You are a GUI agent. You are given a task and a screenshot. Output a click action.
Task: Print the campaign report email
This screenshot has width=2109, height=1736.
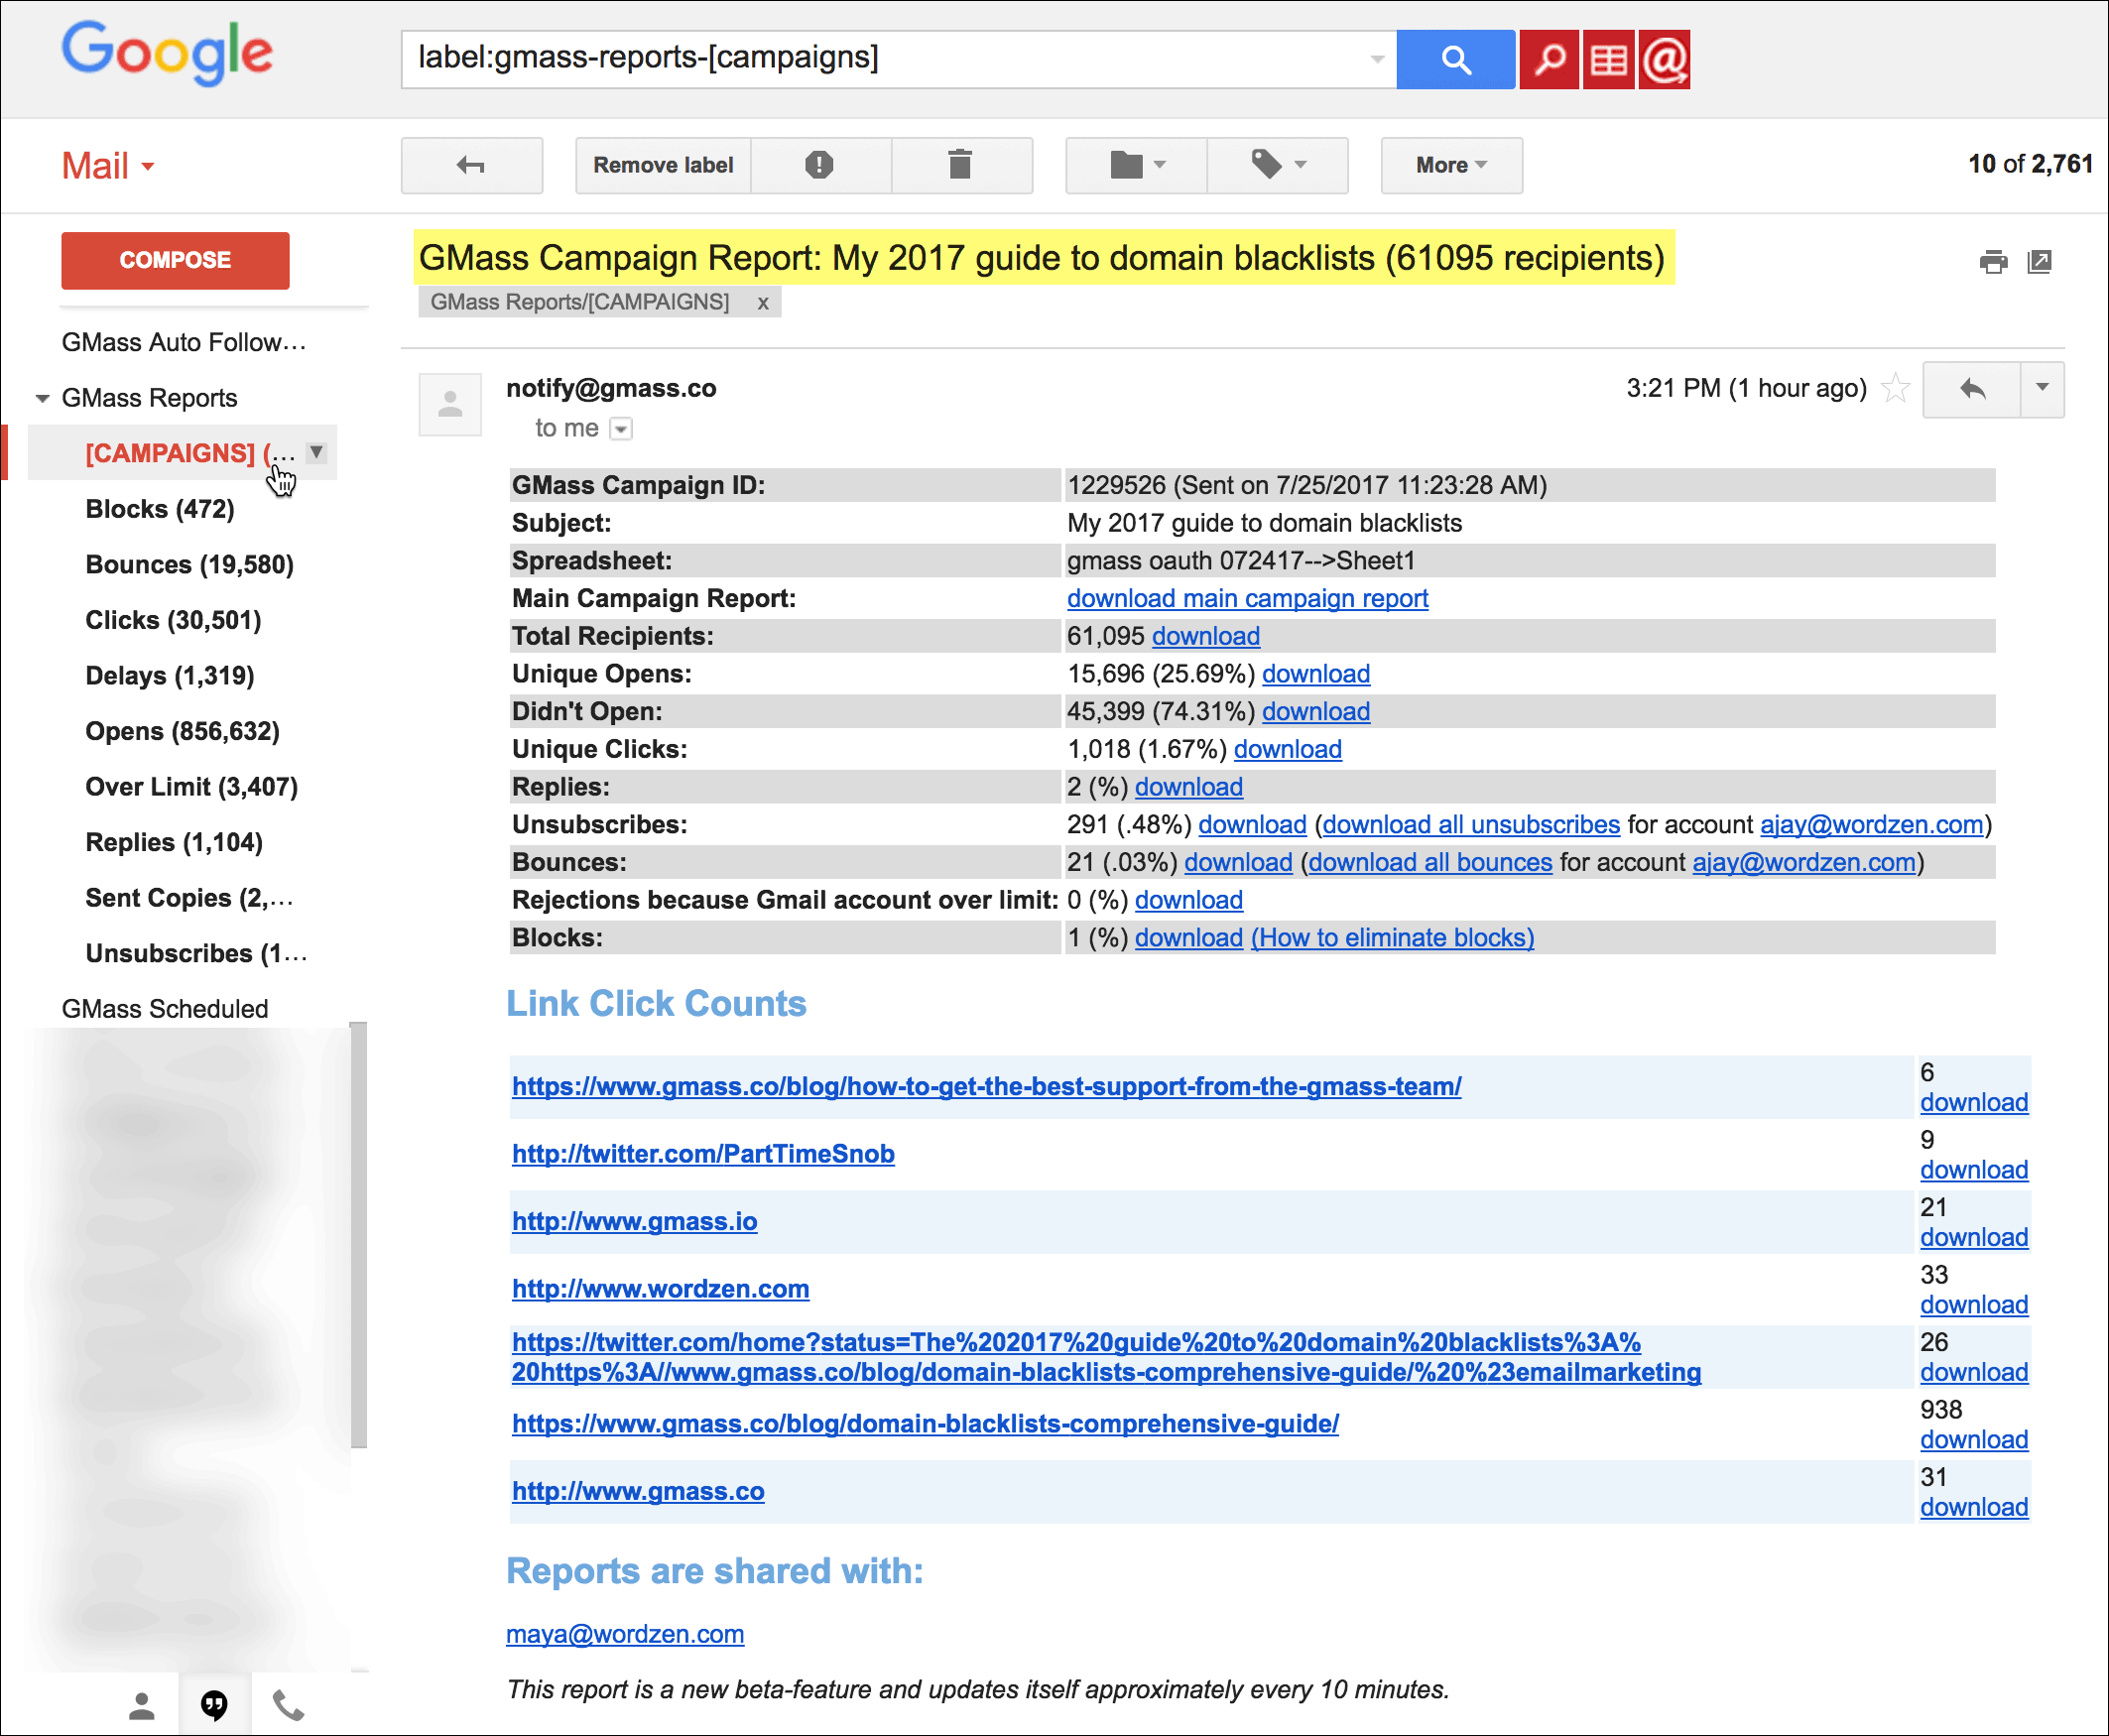[x=1993, y=262]
